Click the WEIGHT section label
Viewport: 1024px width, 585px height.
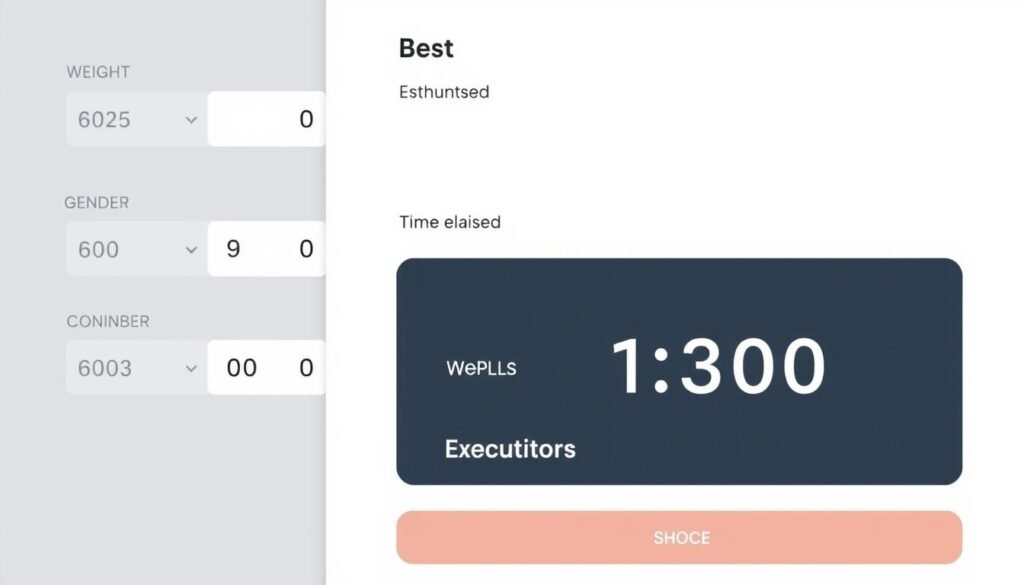(97, 72)
